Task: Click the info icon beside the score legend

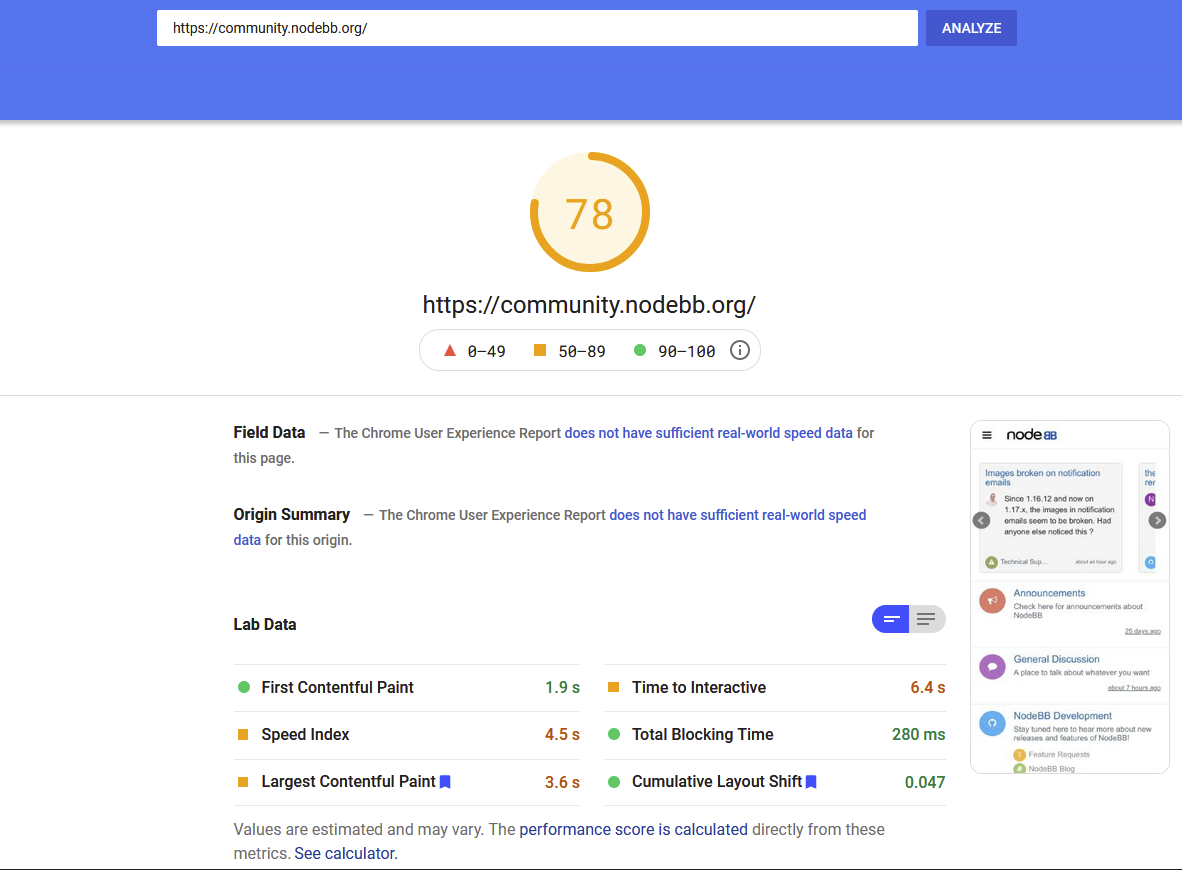Action: (x=739, y=350)
